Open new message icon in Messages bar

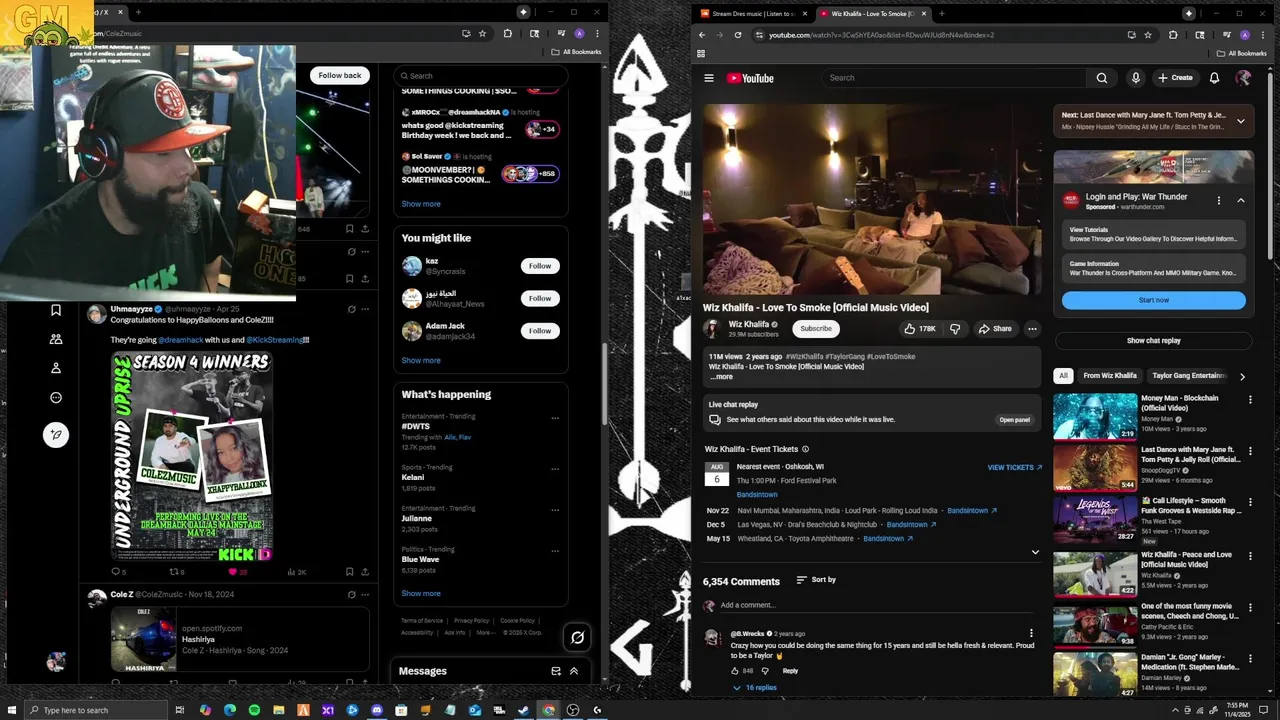556,671
